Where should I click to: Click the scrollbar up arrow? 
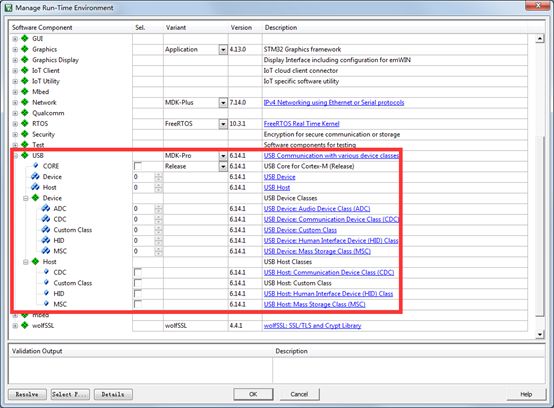tap(540, 38)
